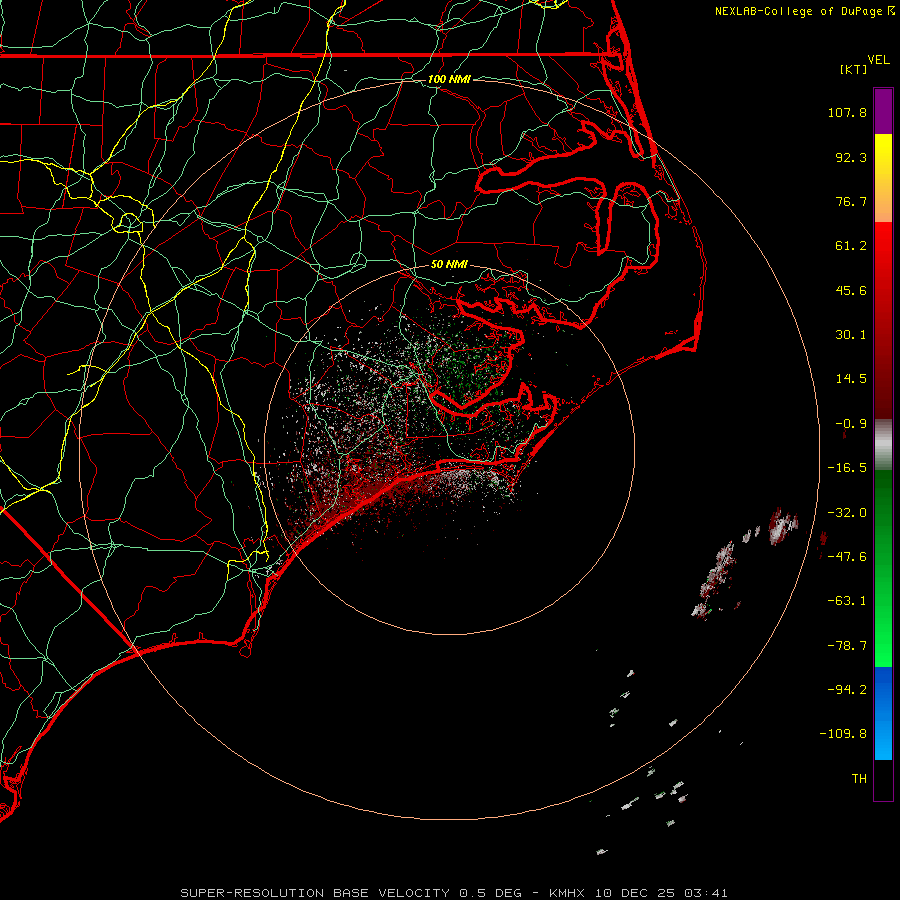Click the 50 NMI range ring label
Viewport: 900px width, 900px height.
tap(449, 264)
